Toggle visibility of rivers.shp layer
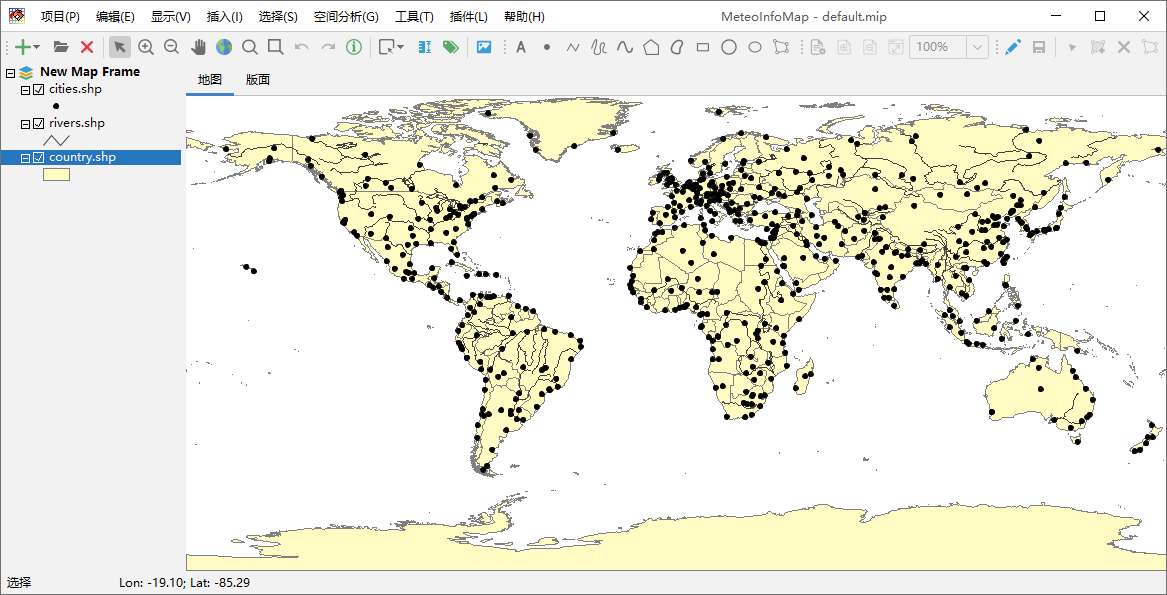The height and width of the screenshot is (595, 1167). tap(39, 124)
